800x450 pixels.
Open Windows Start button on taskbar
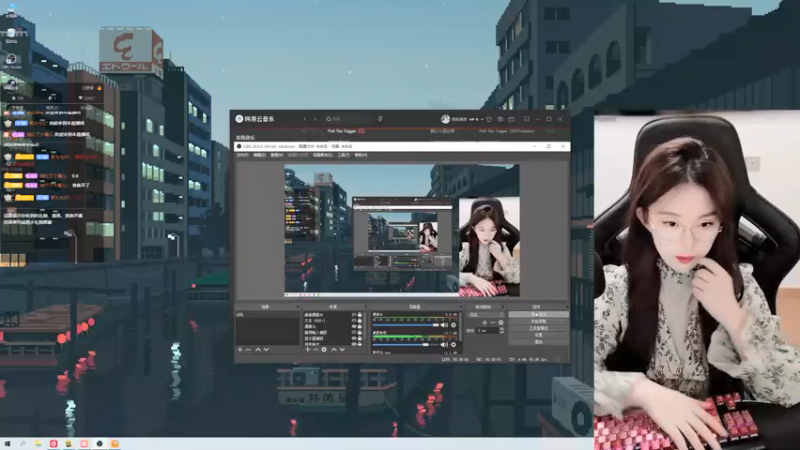[x=7, y=444]
